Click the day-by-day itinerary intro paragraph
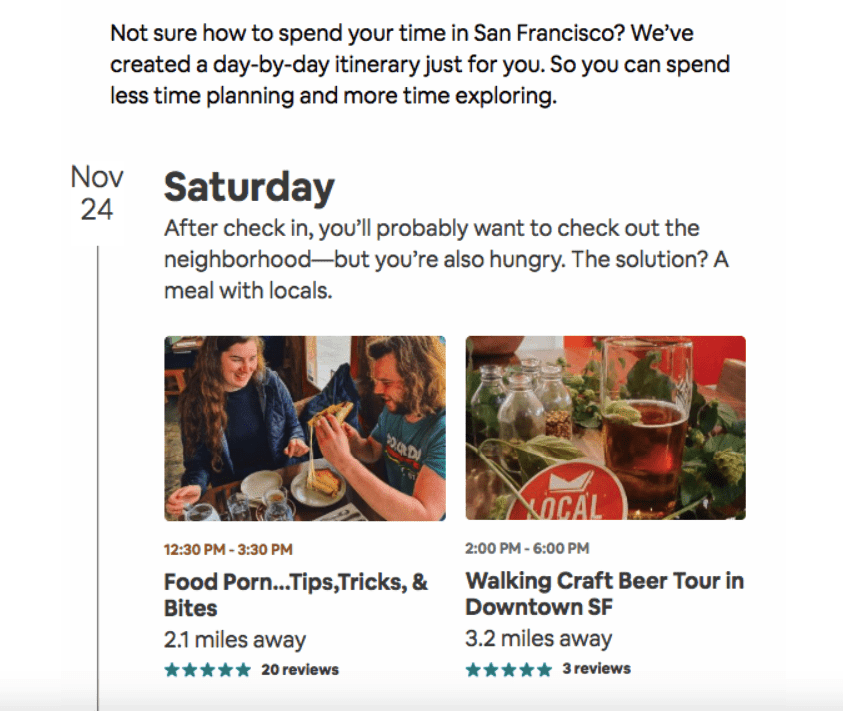This screenshot has height=711, width=843. [420, 65]
